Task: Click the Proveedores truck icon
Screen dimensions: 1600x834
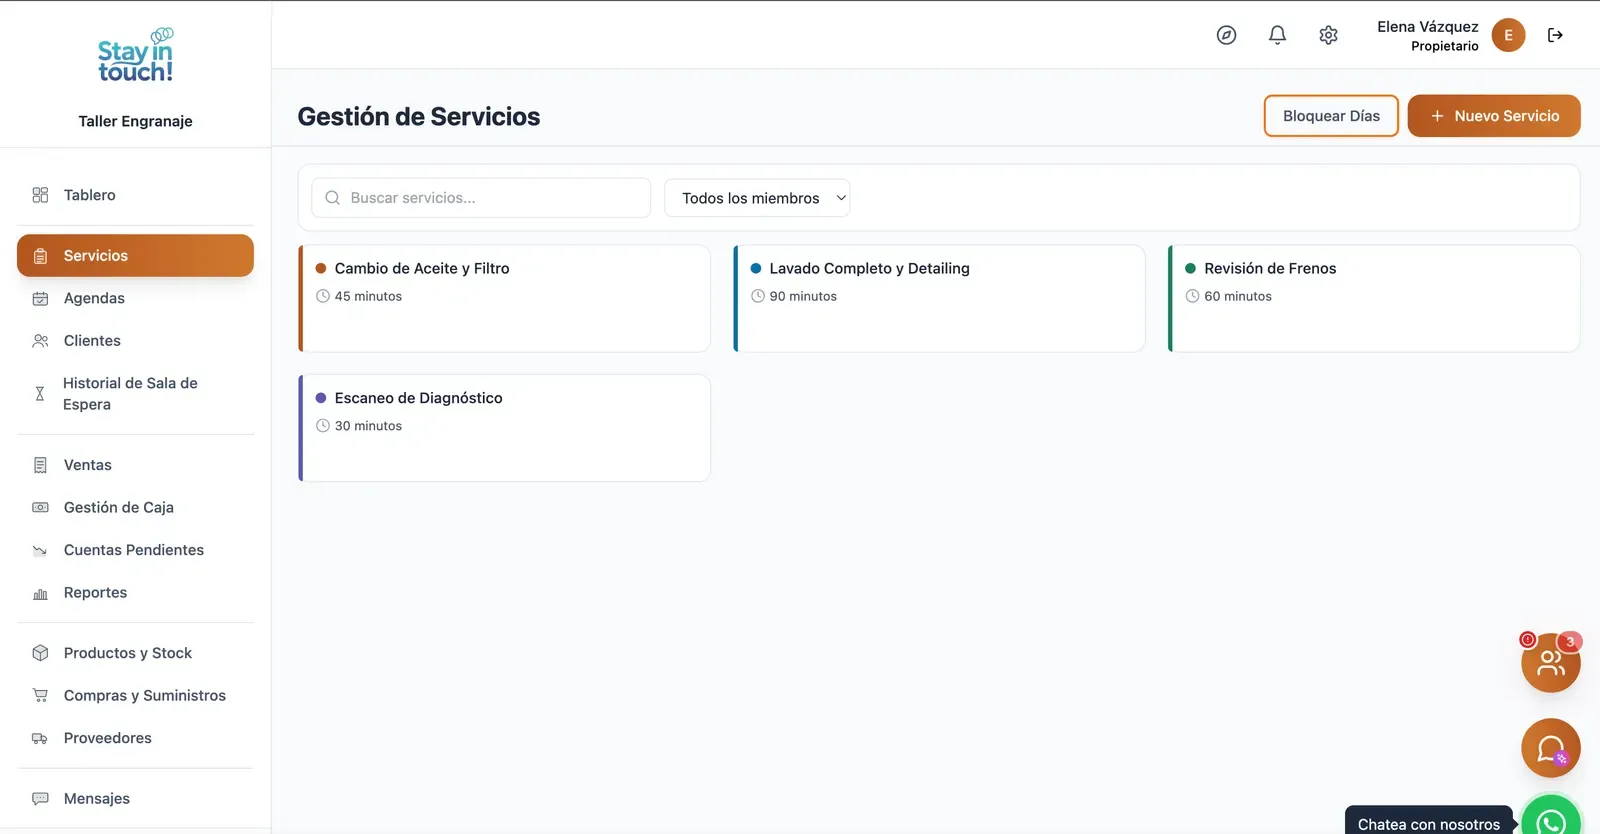Action: (x=40, y=738)
